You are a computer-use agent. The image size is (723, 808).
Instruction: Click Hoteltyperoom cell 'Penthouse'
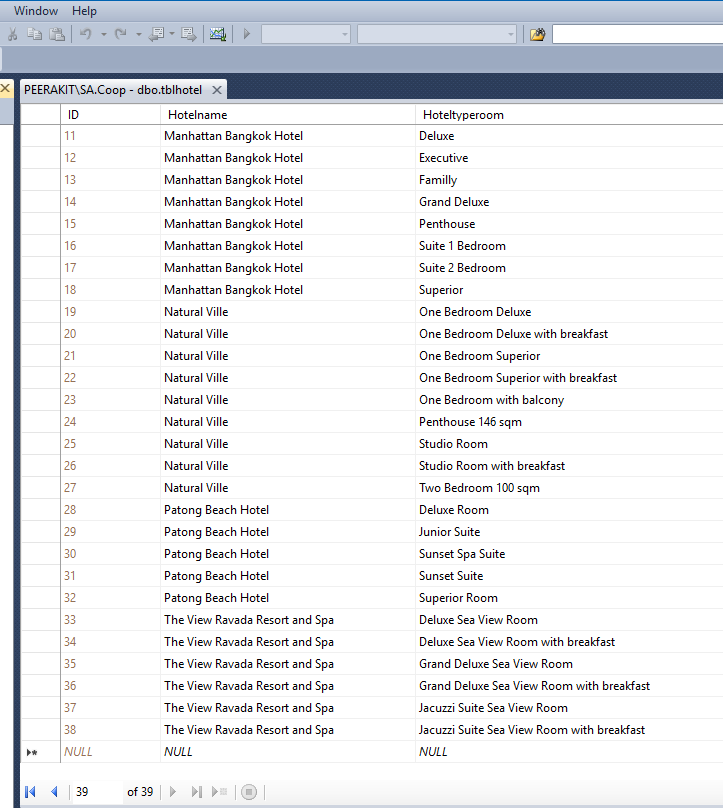tap(569, 224)
